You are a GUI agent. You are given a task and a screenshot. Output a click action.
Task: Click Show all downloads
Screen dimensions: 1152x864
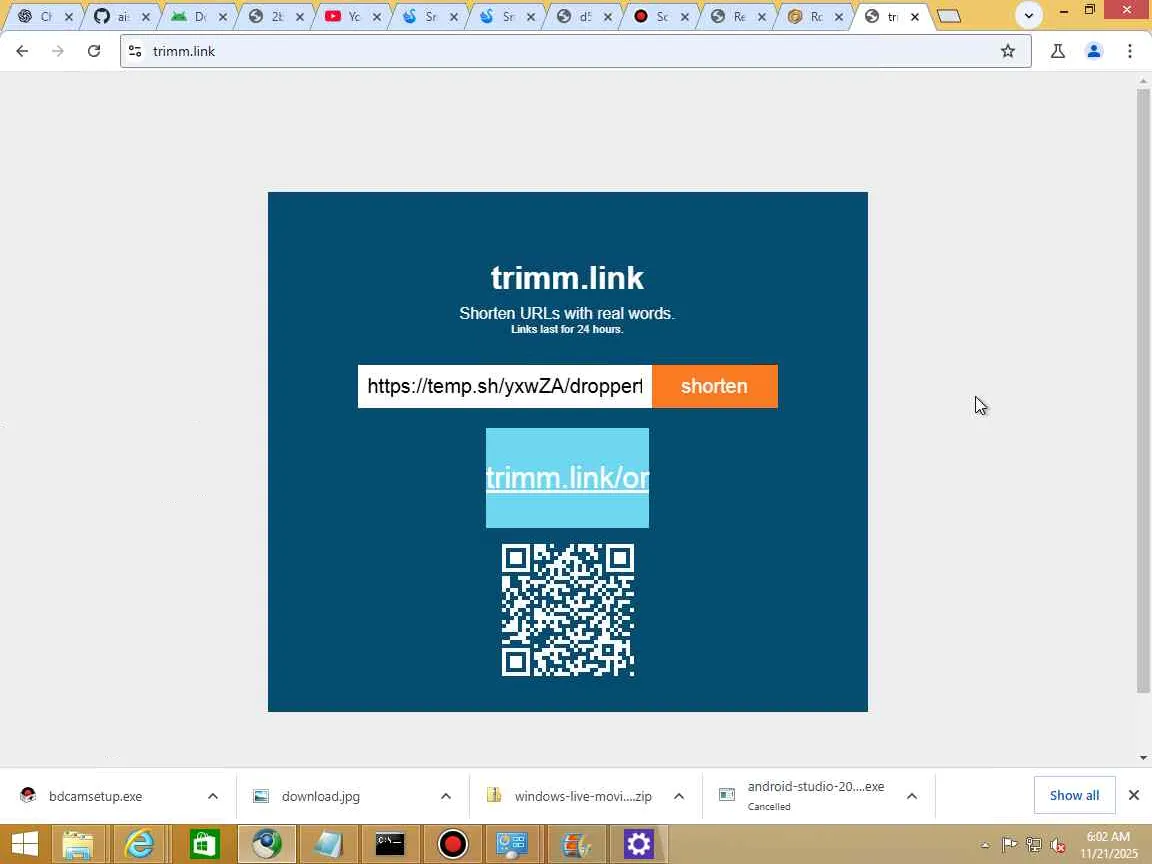click(1074, 795)
